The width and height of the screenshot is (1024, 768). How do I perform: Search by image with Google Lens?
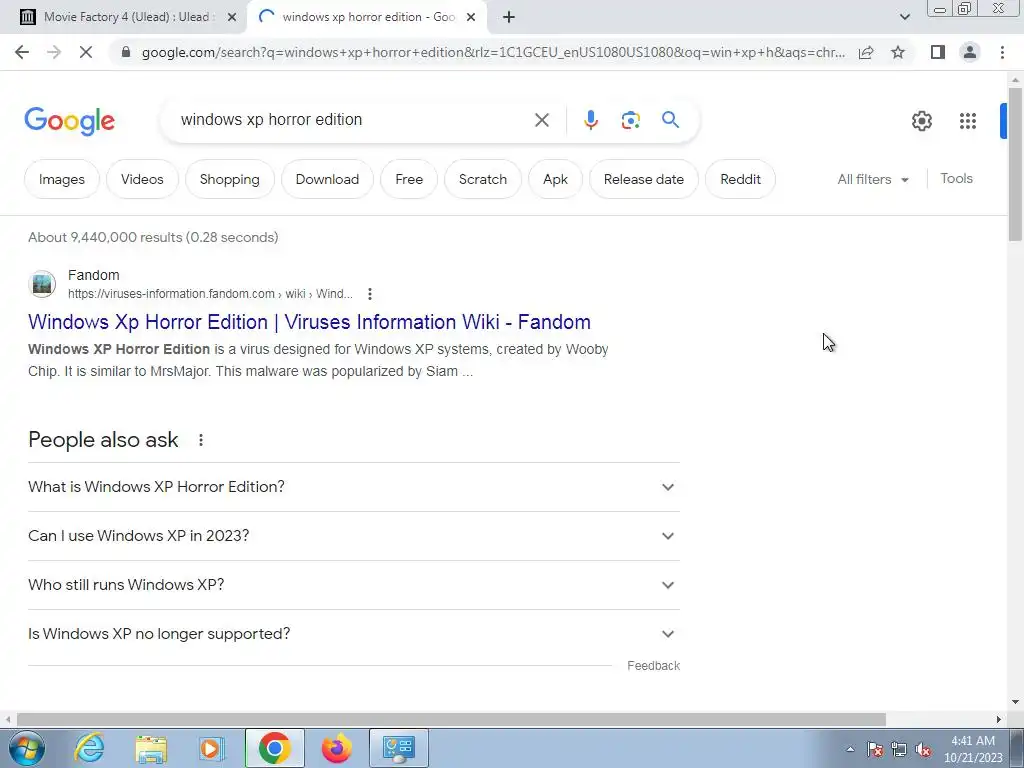pyautogui.click(x=630, y=120)
